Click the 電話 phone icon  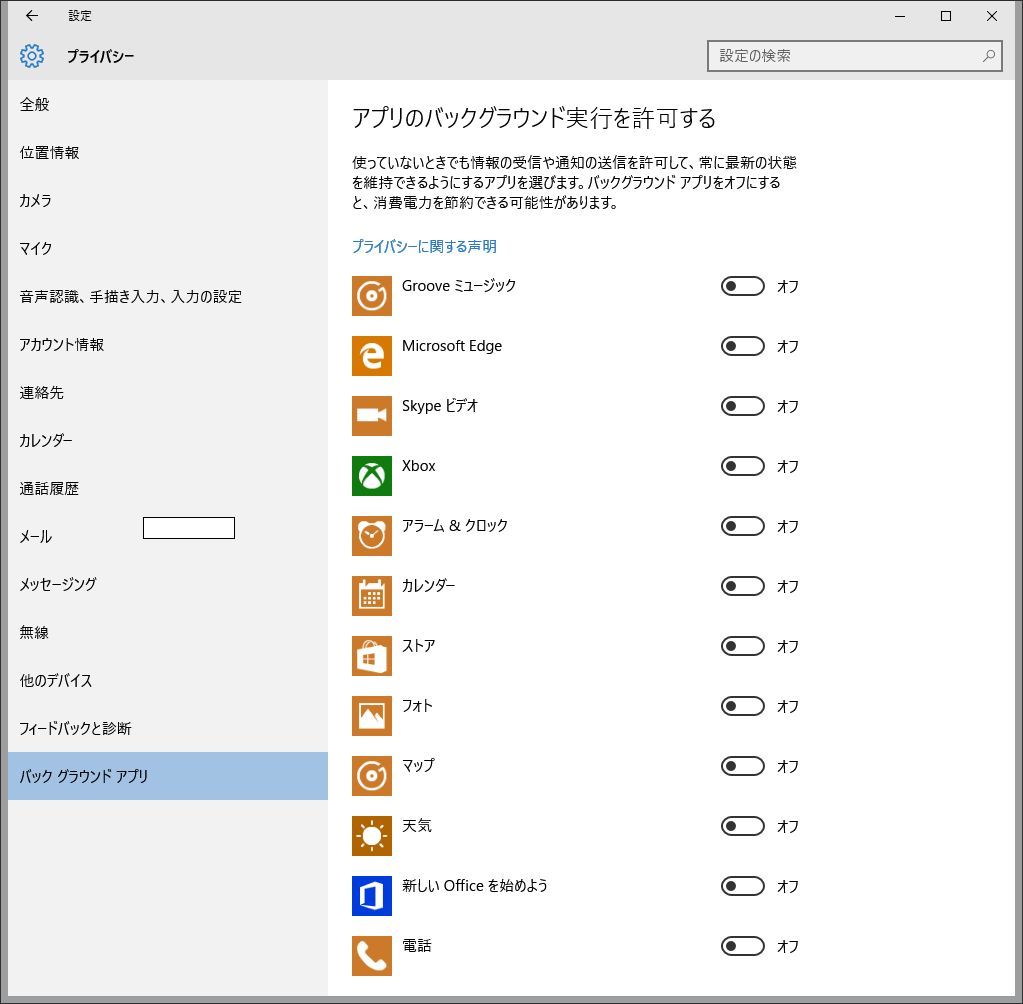point(372,956)
